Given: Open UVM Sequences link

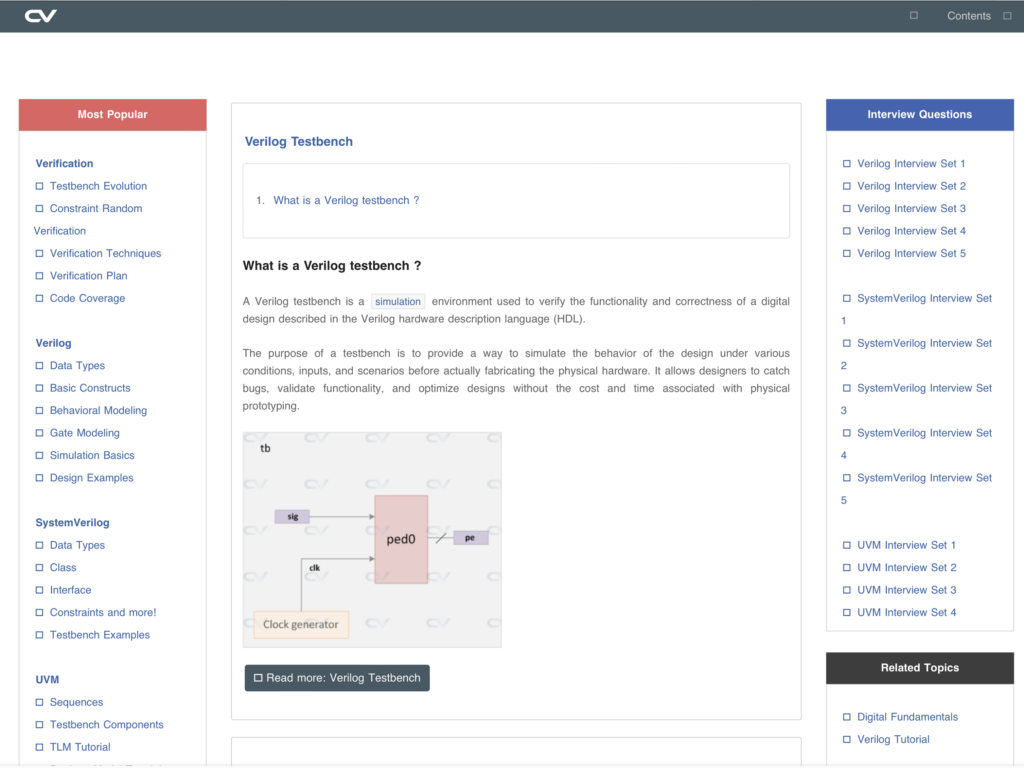Looking at the screenshot, I should pos(76,702).
